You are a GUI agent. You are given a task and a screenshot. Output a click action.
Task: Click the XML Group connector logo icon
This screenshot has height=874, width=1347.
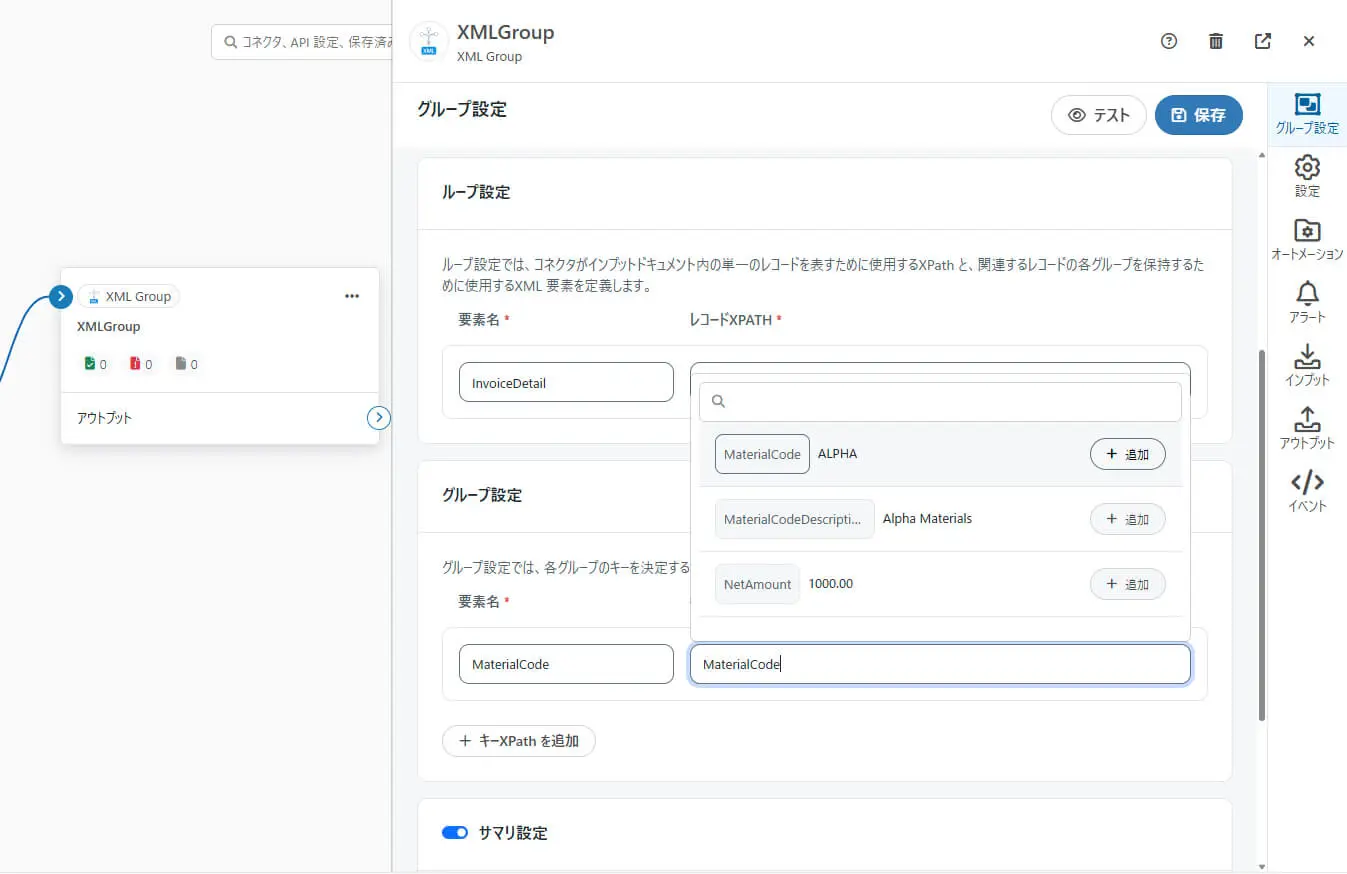click(x=429, y=42)
